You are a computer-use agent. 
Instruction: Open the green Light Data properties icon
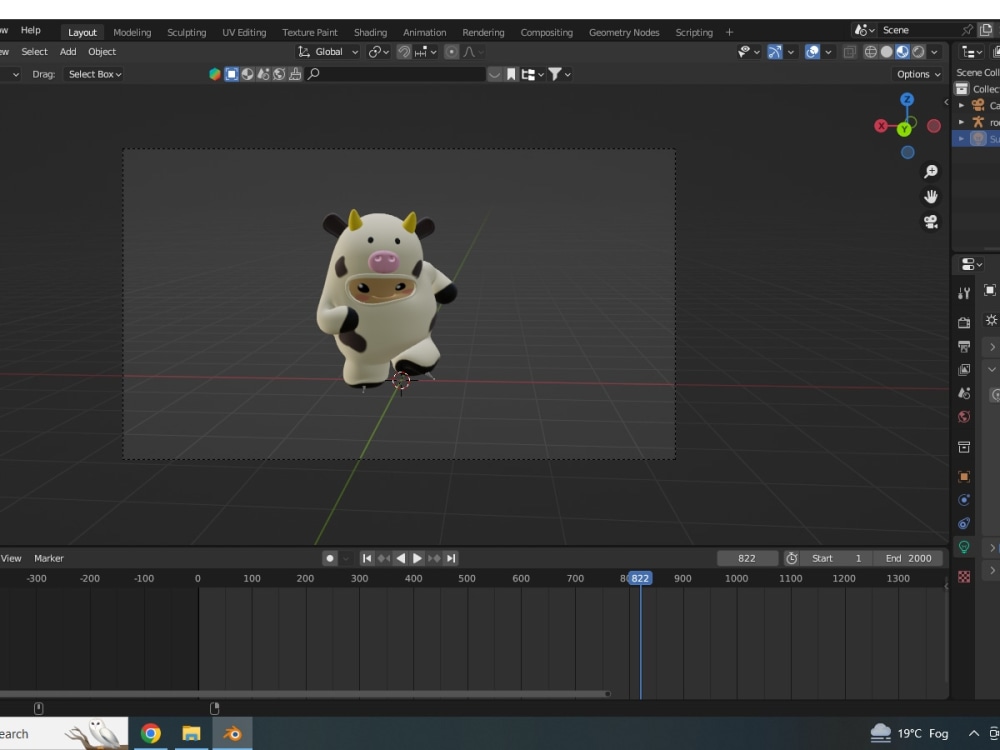[964, 548]
